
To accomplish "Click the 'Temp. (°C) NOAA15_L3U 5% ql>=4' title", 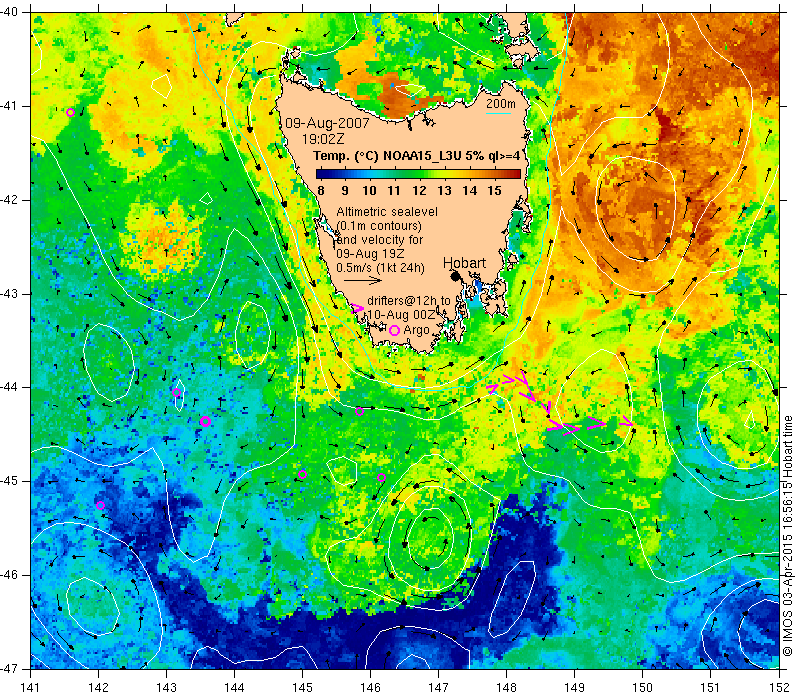I will (x=416, y=156).
